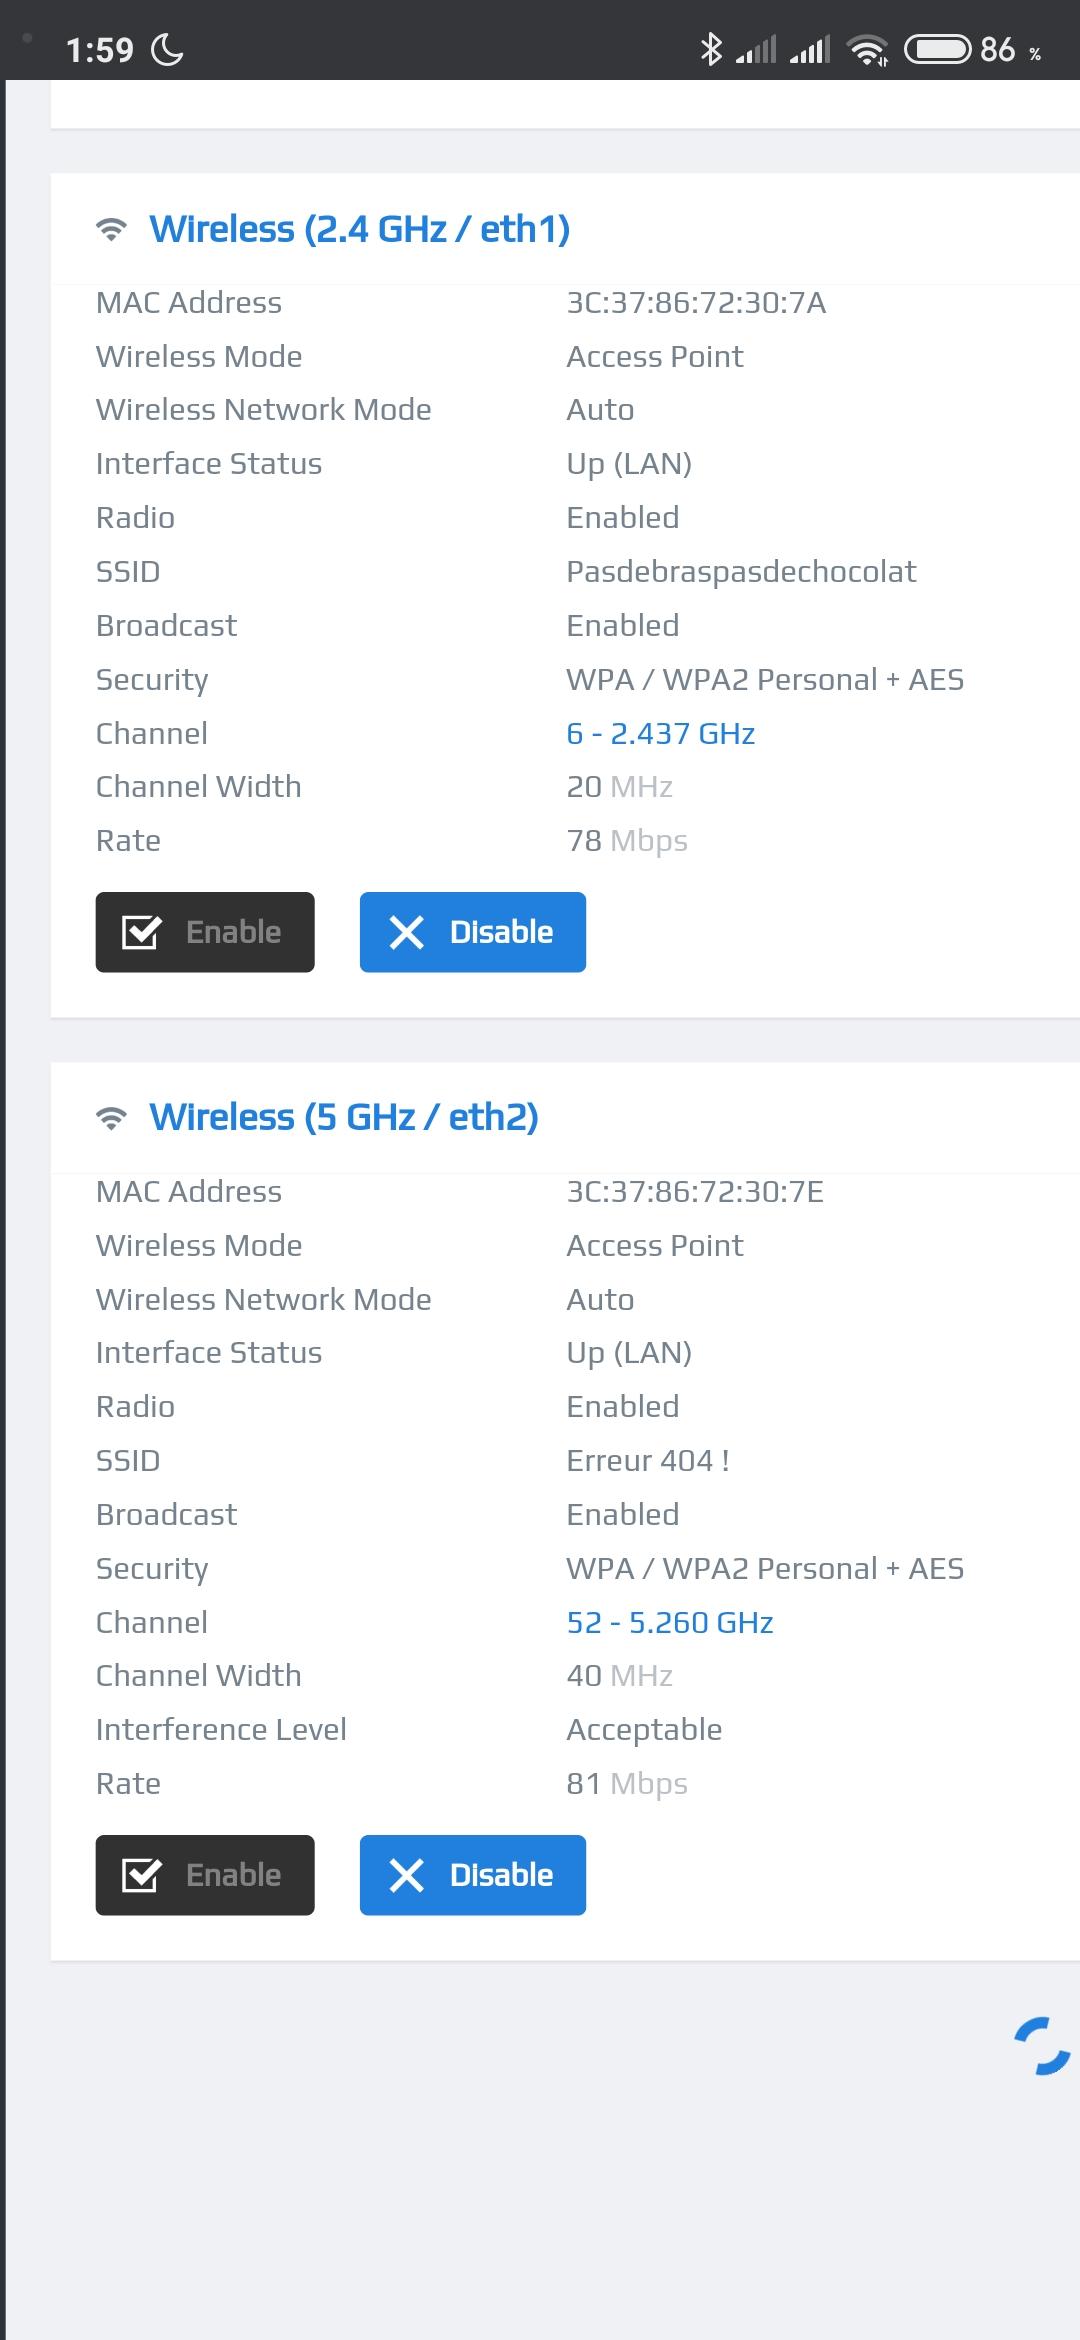Screen dimensions: 1080x2340
Task: Tap the Bluetooth icon in the status bar
Action: point(711,49)
